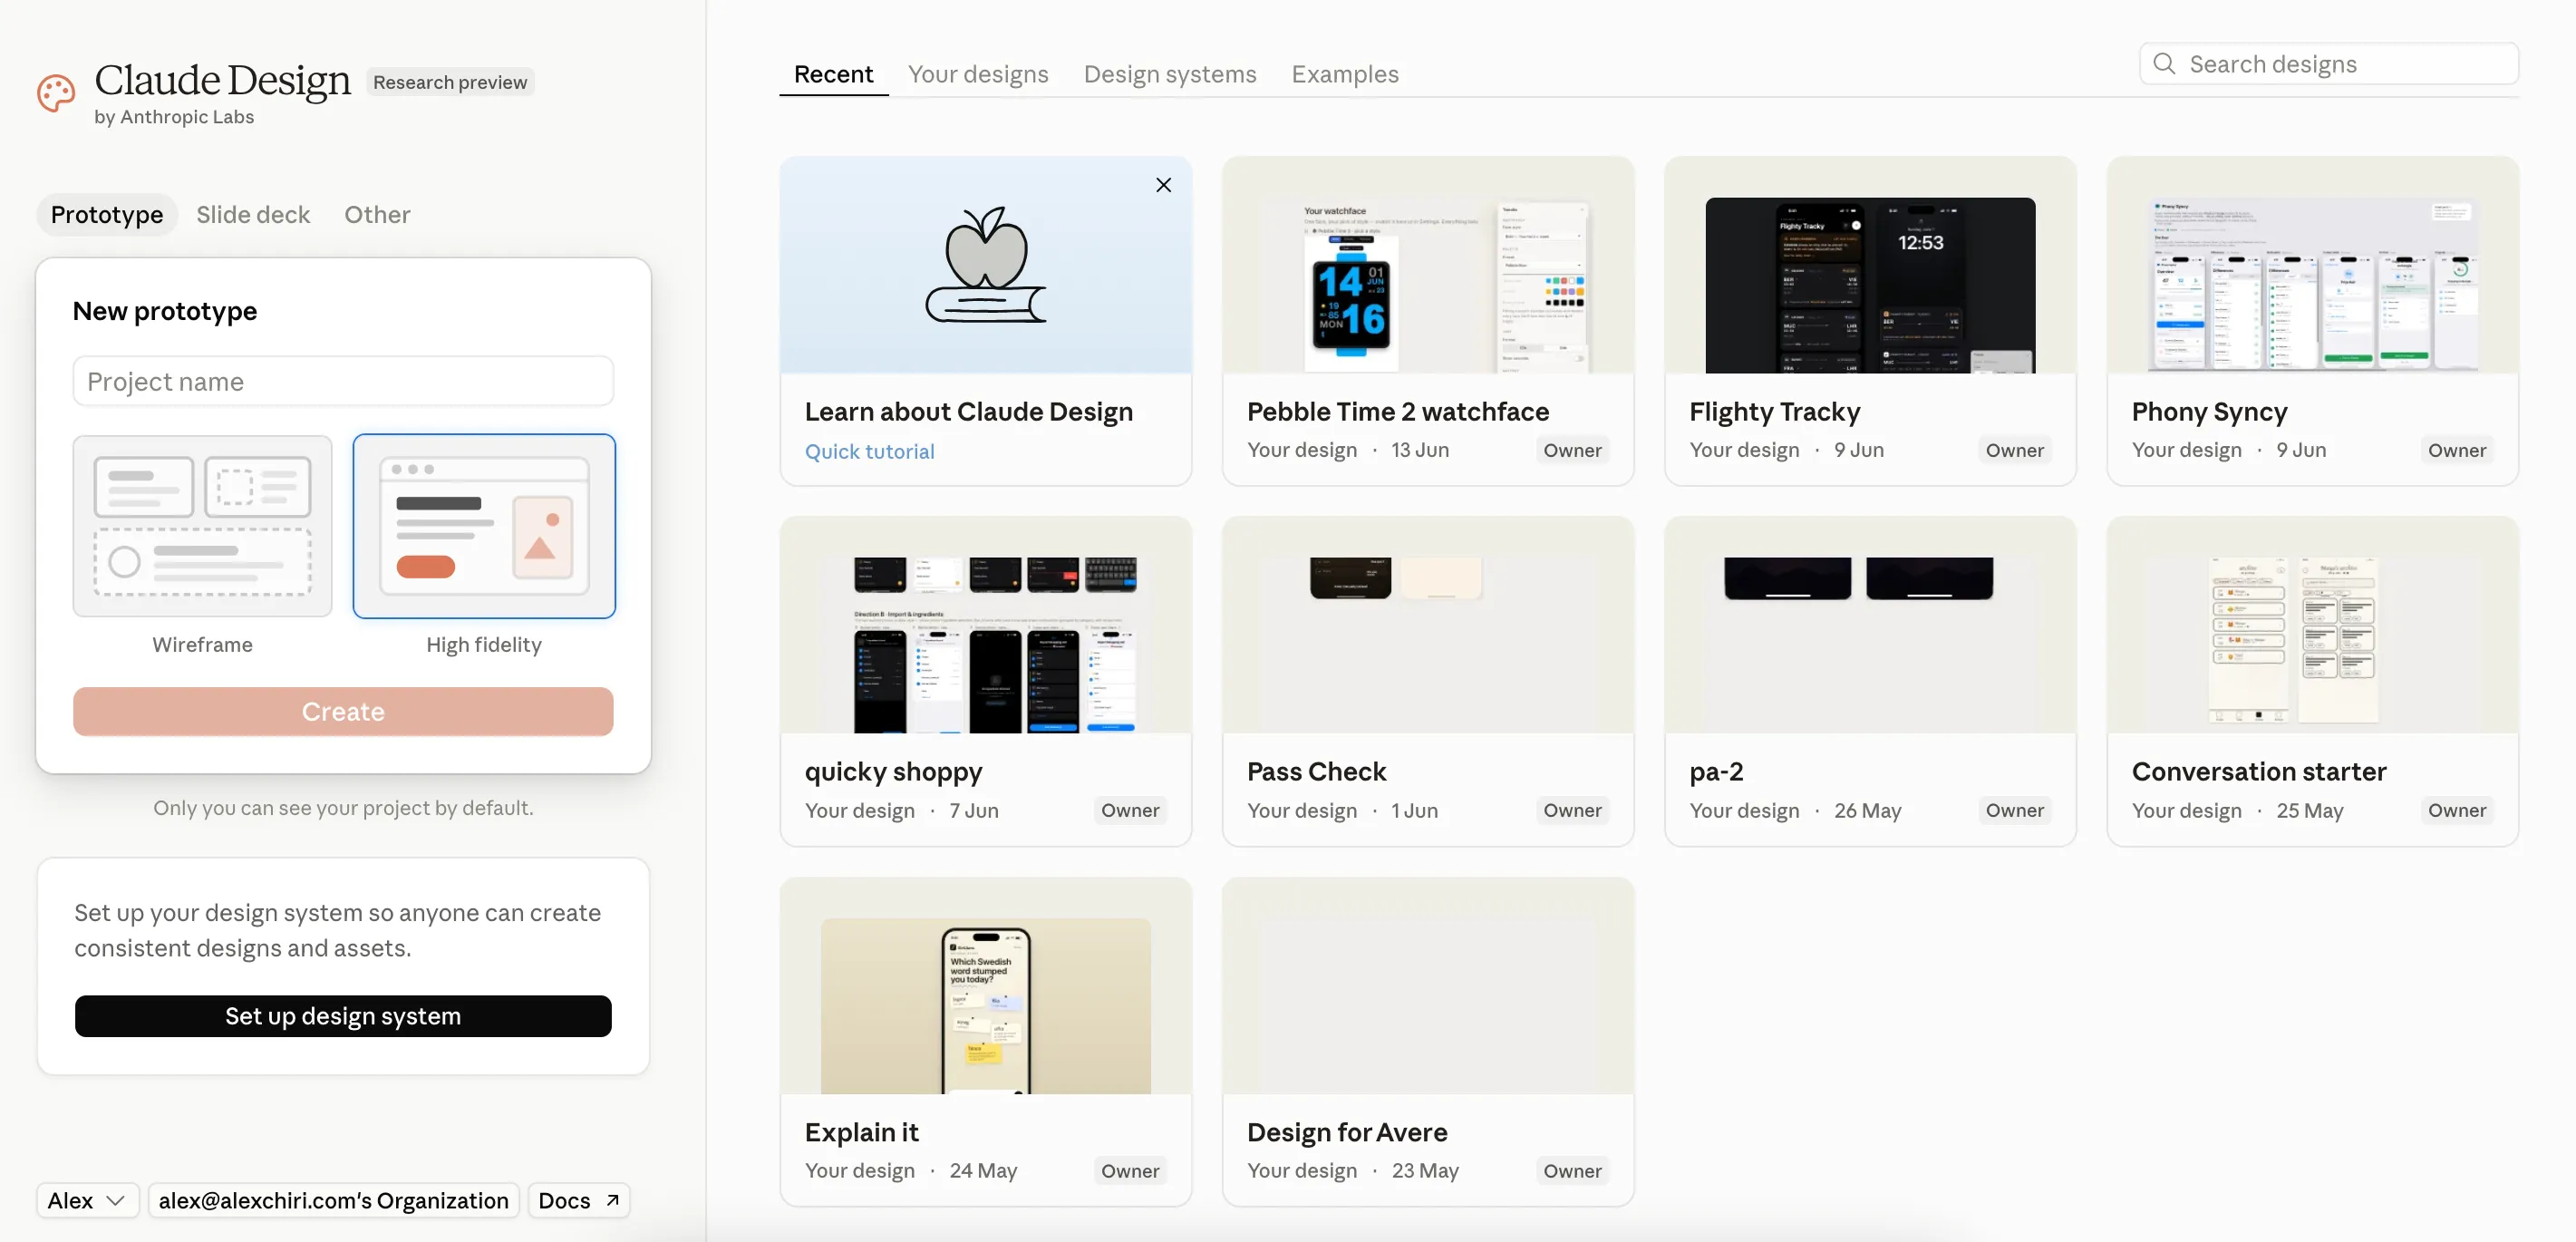The height and width of the screenshot is (1242, 2576).
Task: Click the by Anthropic Labs subtitle
Action: (174, 117)
